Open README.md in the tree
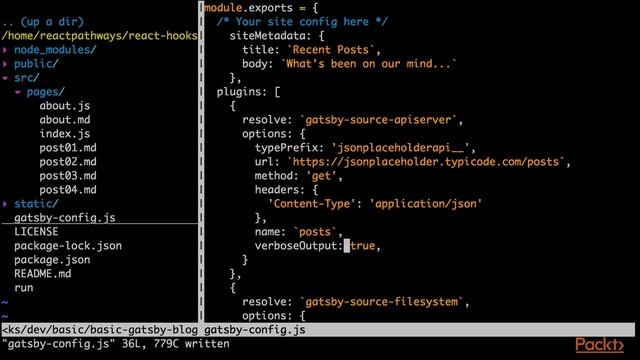Screen dimensions: 640x360 (x=42, y=273)
